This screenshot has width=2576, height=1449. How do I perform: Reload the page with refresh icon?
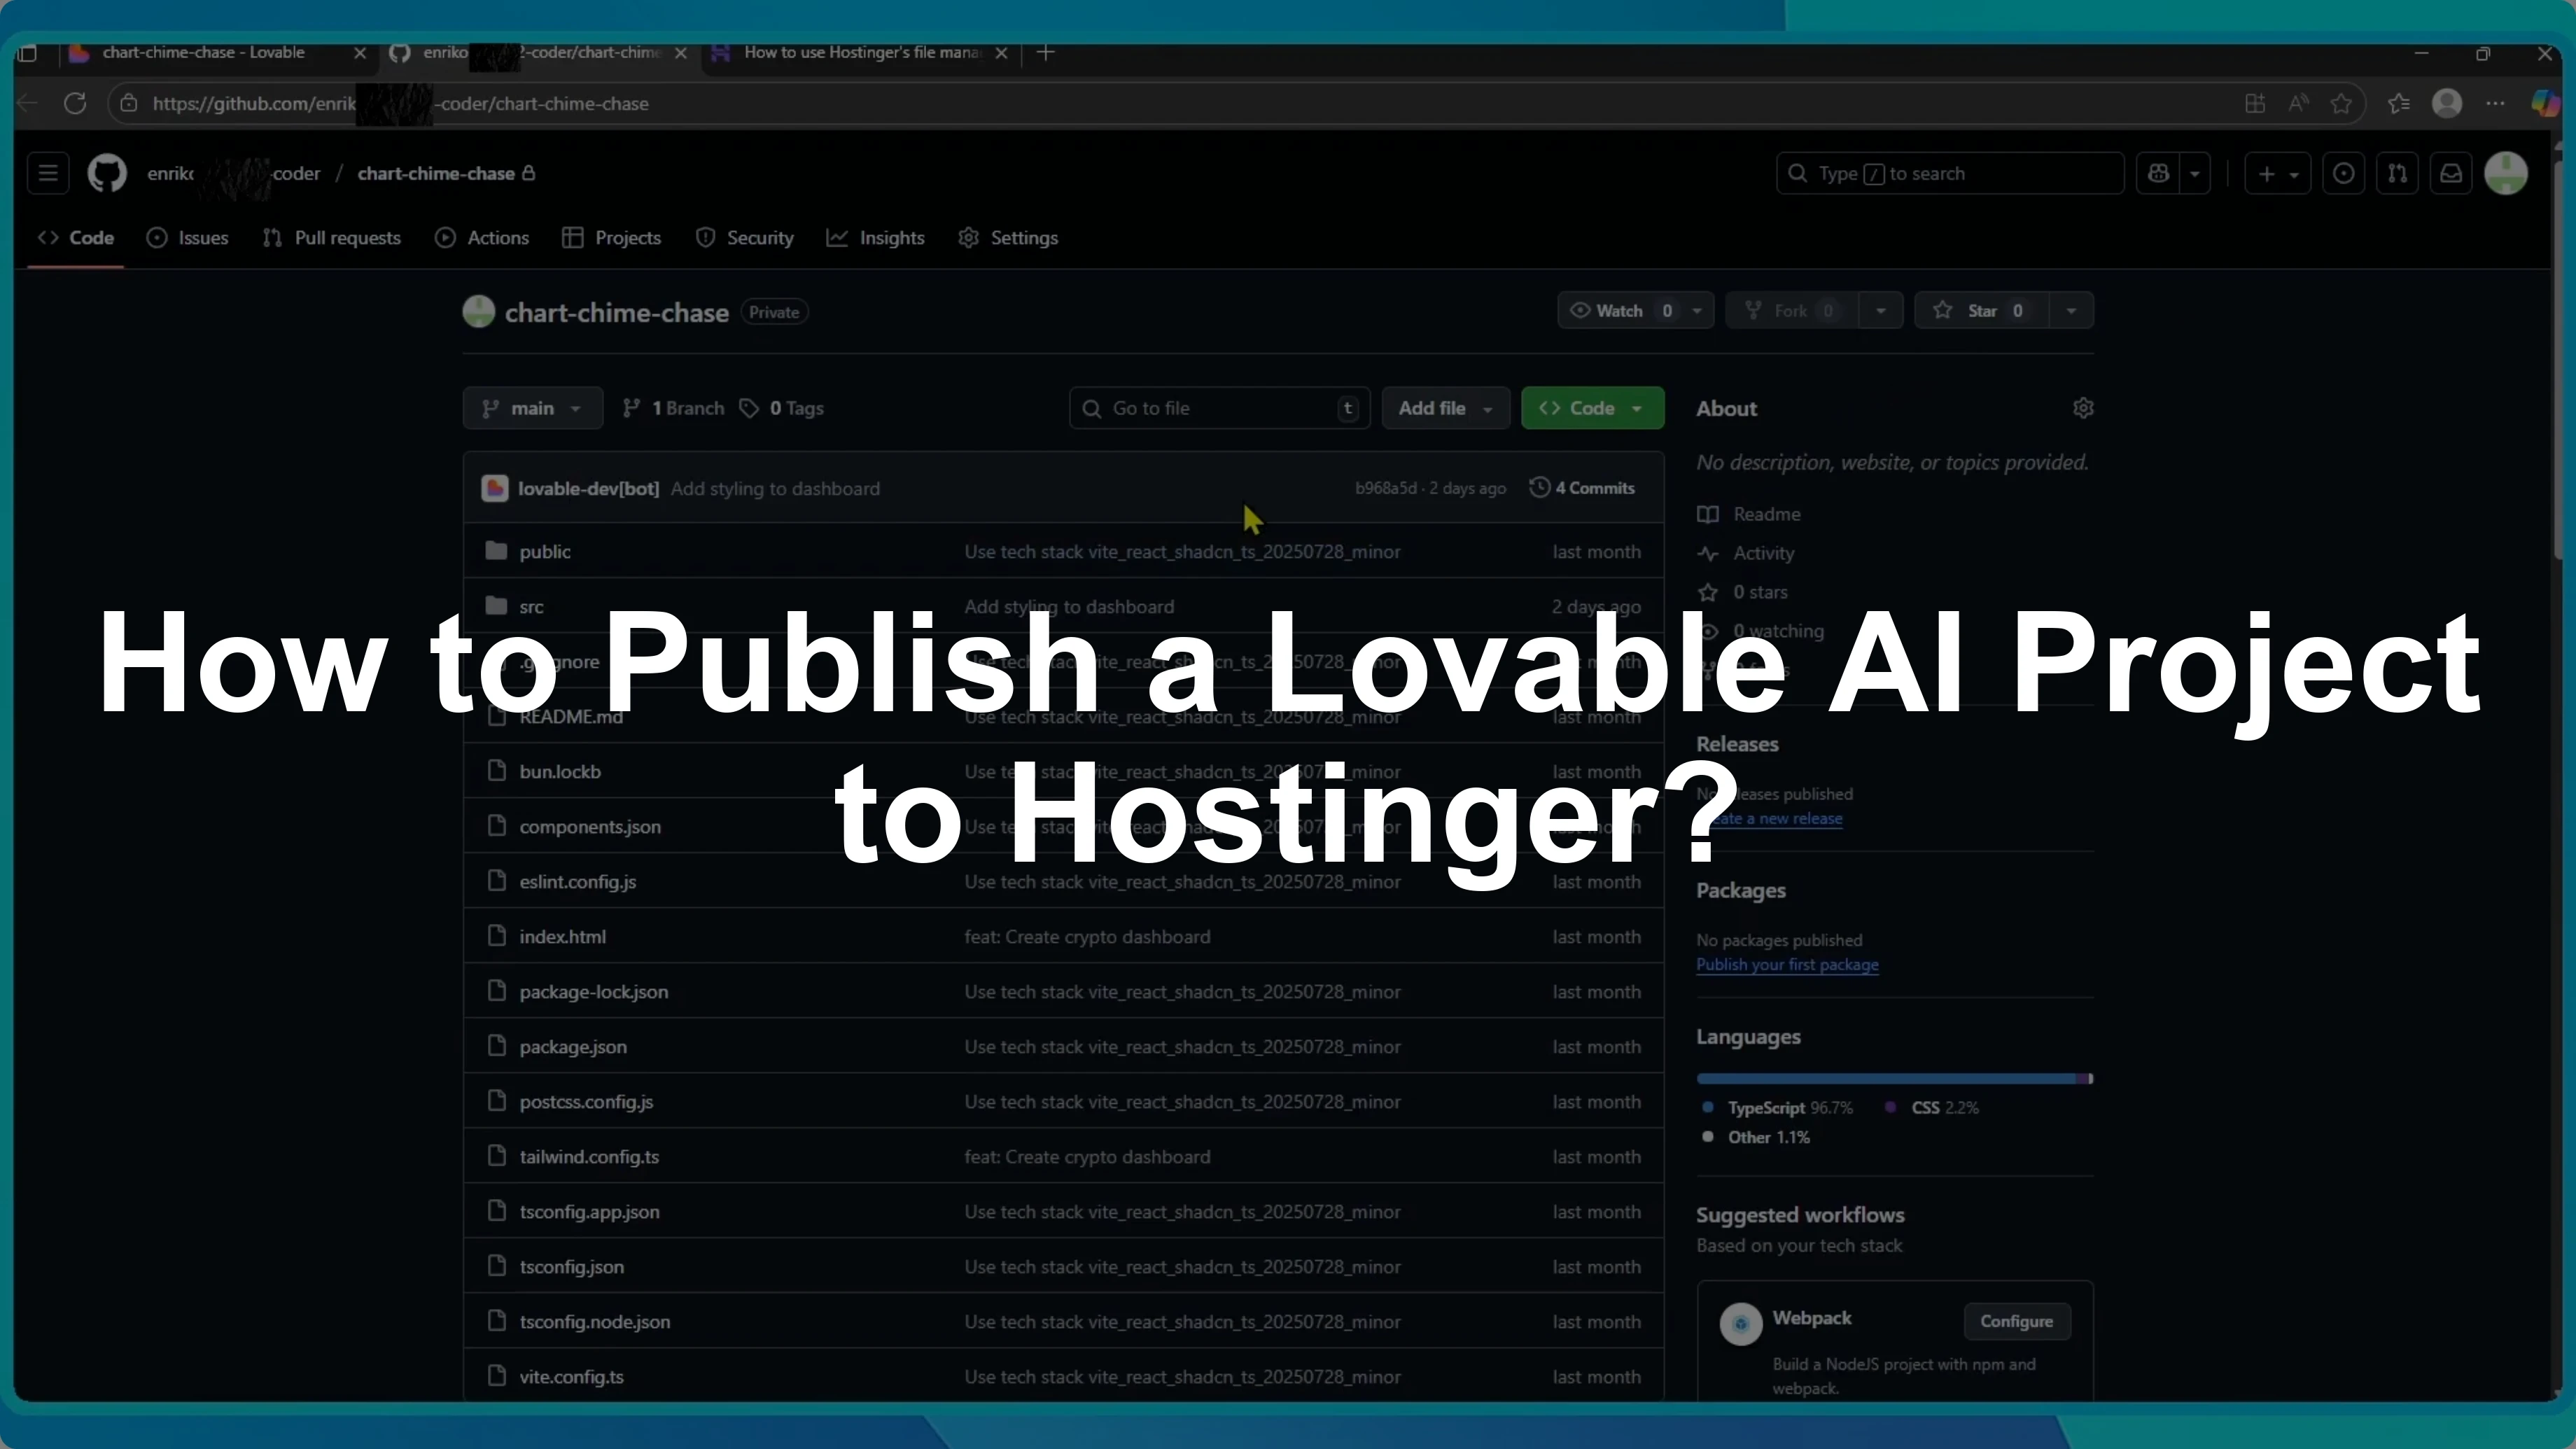tap(75, 104)
